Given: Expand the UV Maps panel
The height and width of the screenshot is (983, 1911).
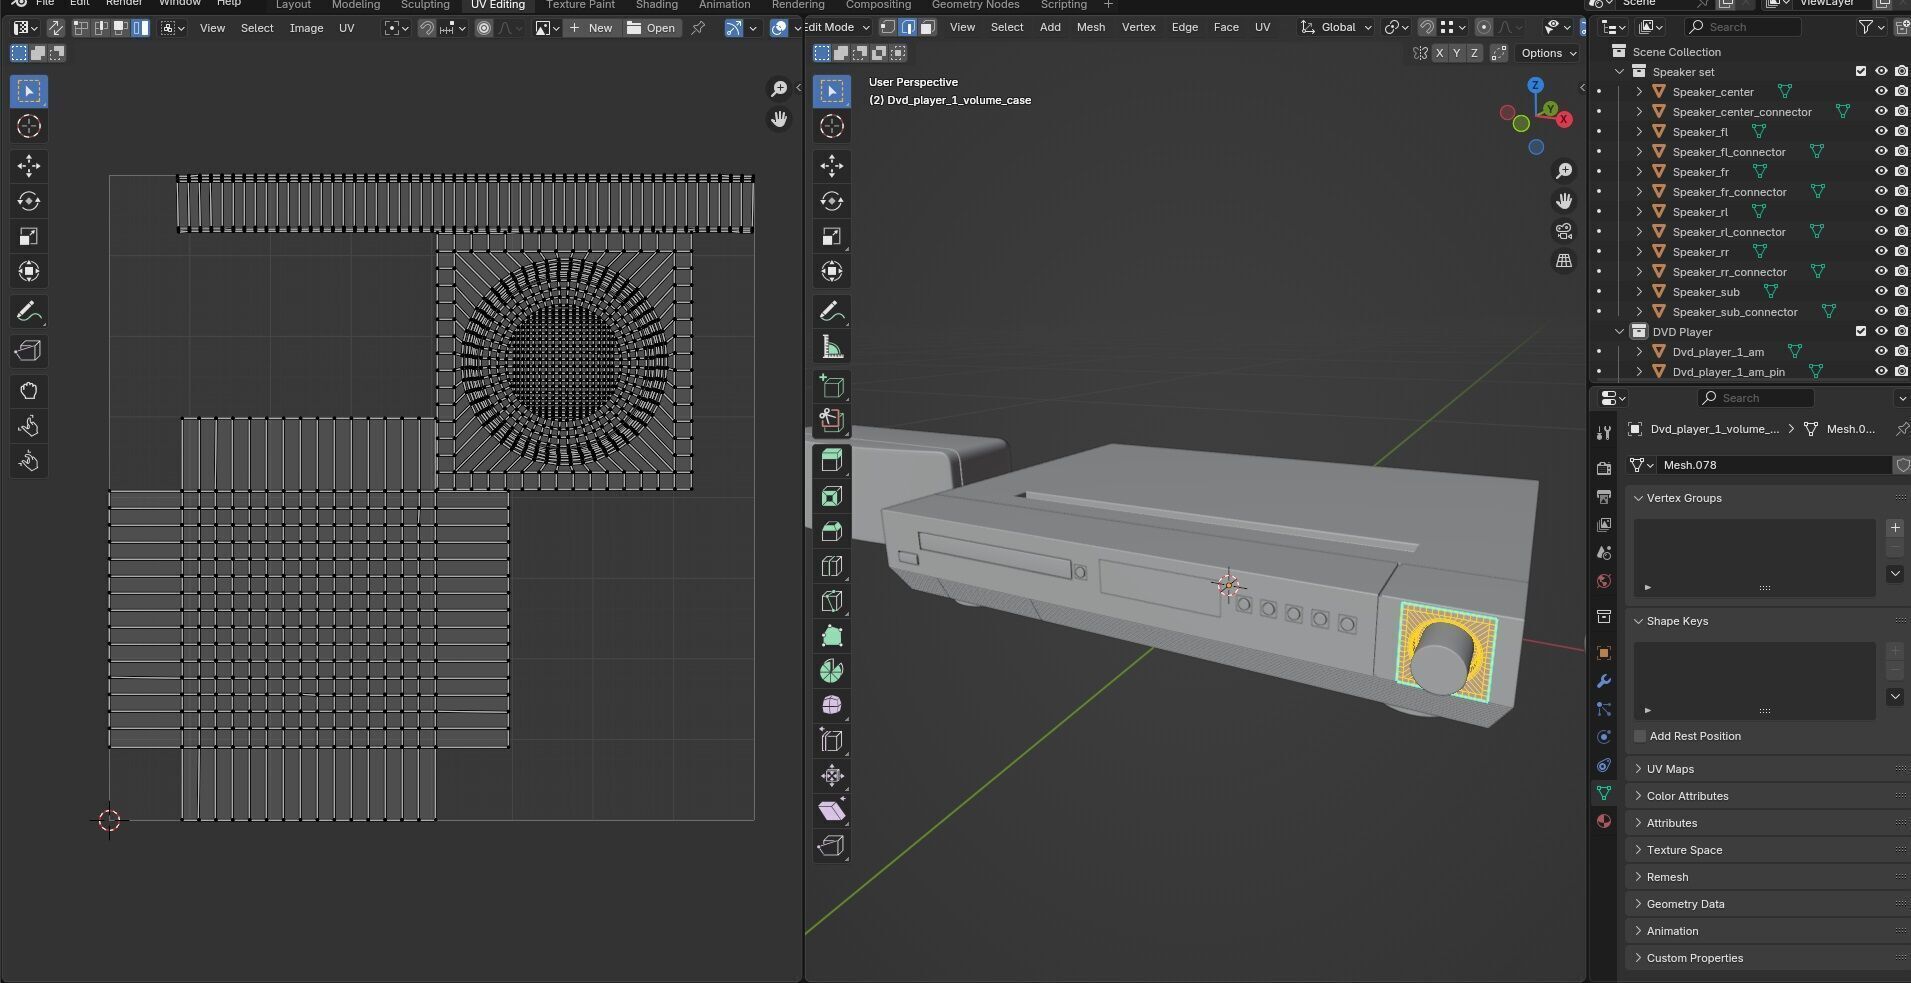Looking at the screenshot, I should pyautogui.click(x=1670, y=769).
